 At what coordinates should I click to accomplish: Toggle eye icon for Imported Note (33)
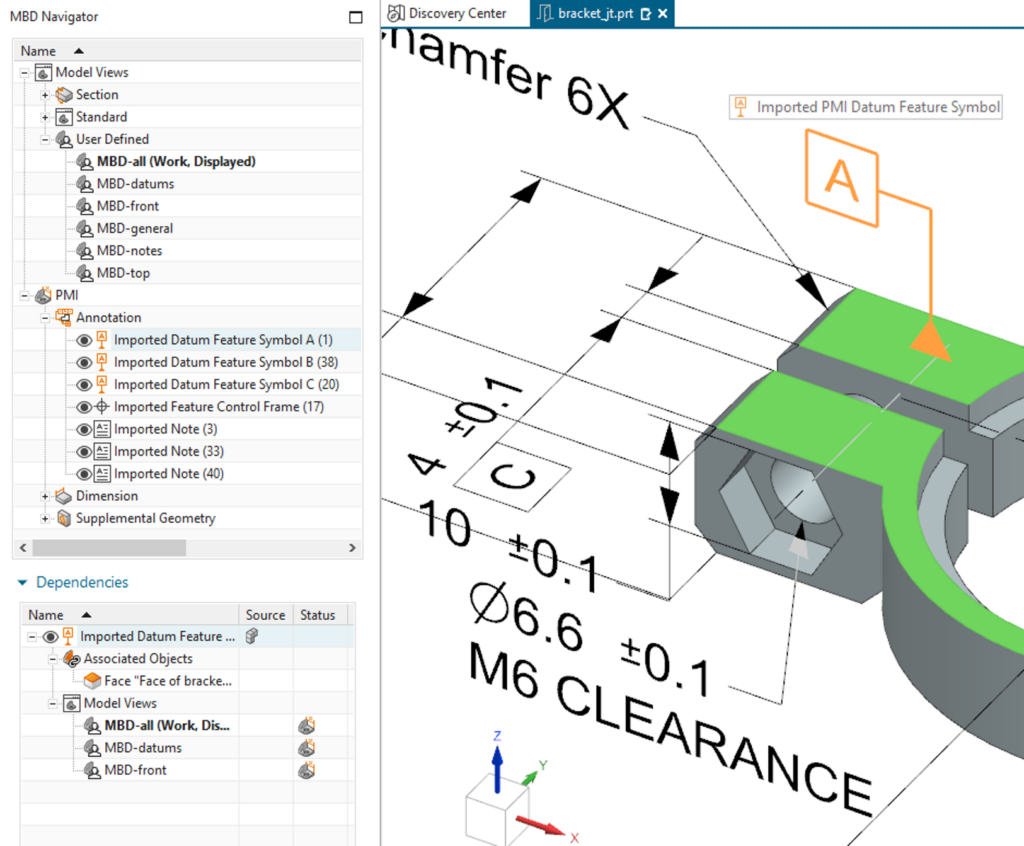pos(85,452)
